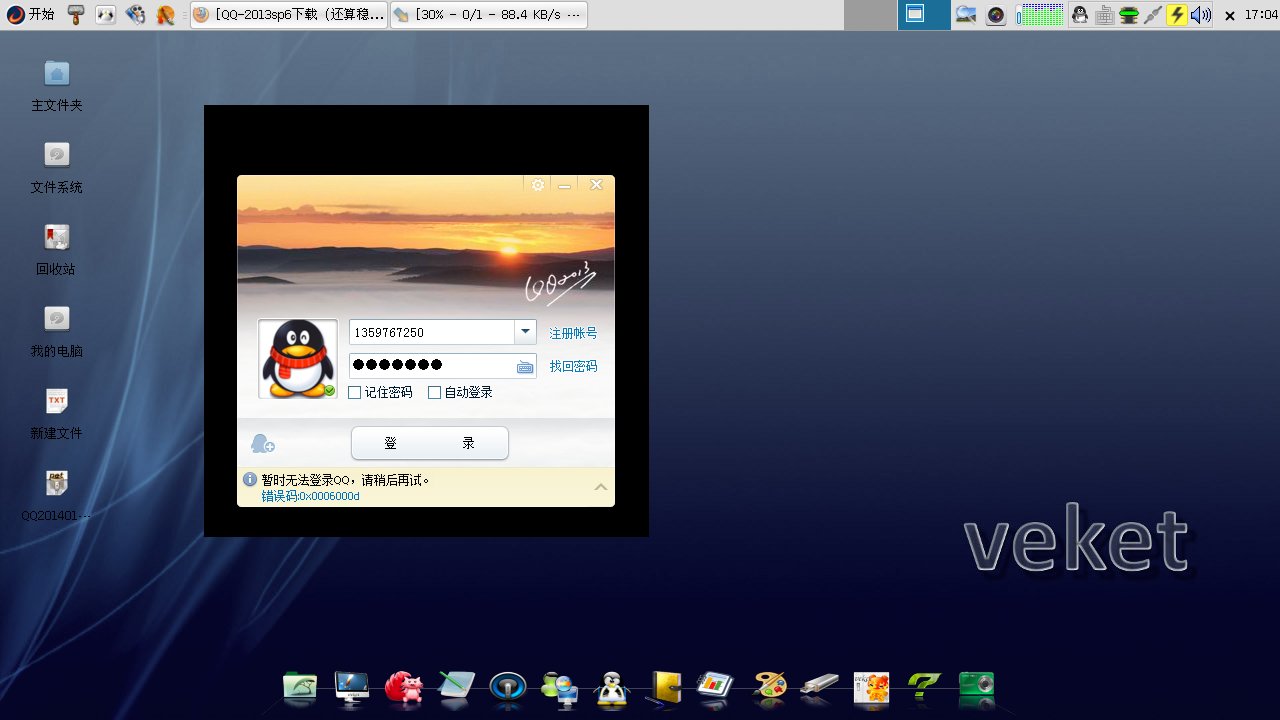Open the notepad with pencil dock icon
This screenshot has height=720, width=1280.
(456, 687)
